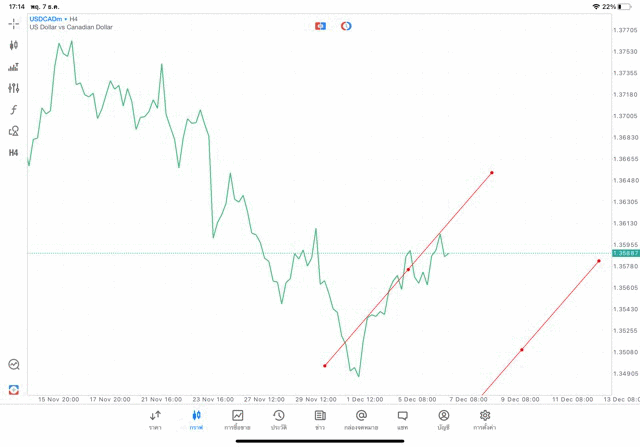Activate the crosshair cursor tool
Image resolution: width=640 pixels, height=447 pixels.
click(14, 23)
